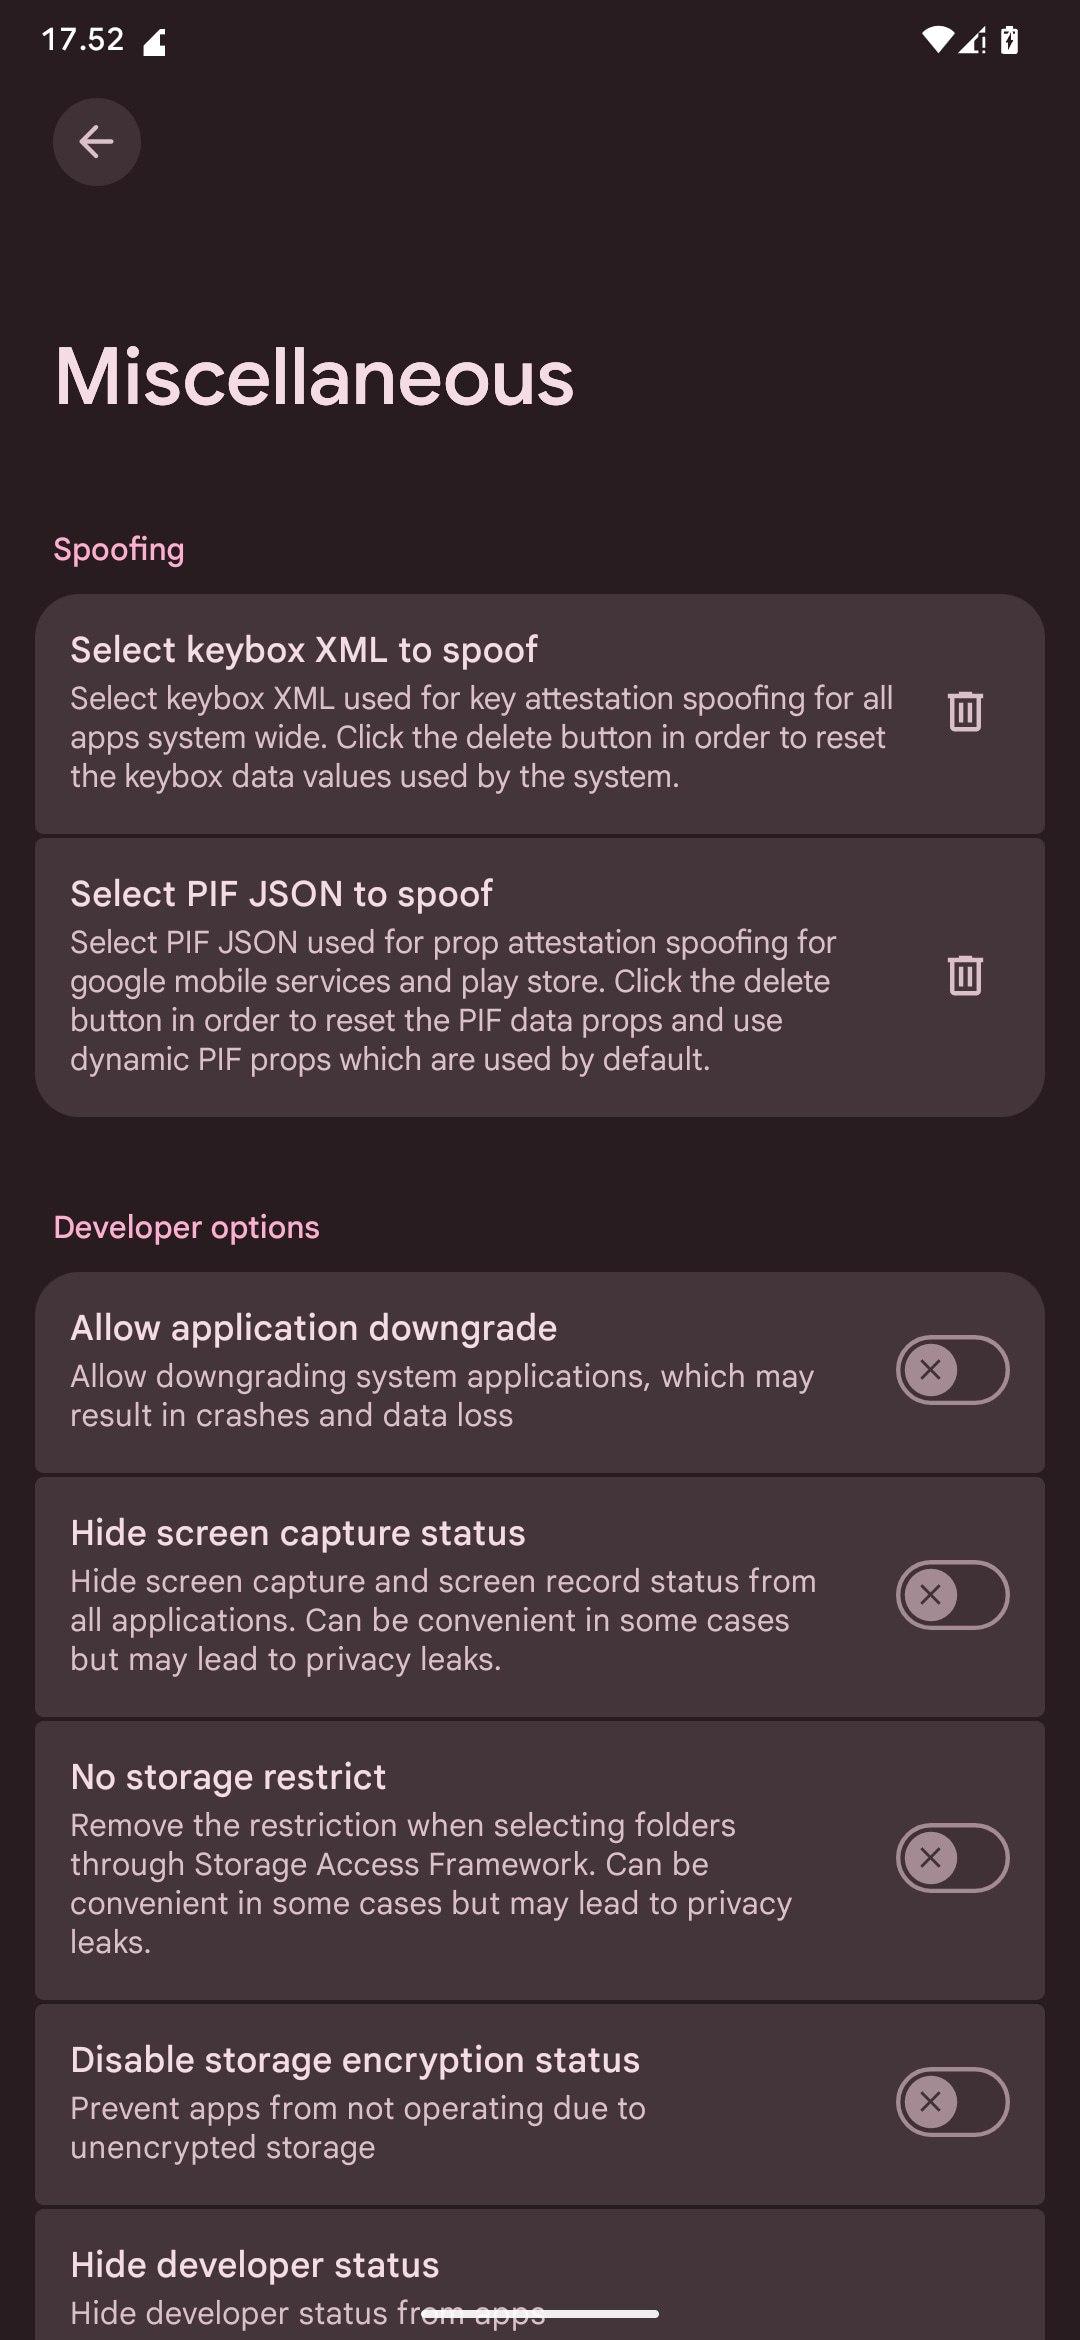
Task: Tap the battery icon in status bar
Action: click(1009, 40)
